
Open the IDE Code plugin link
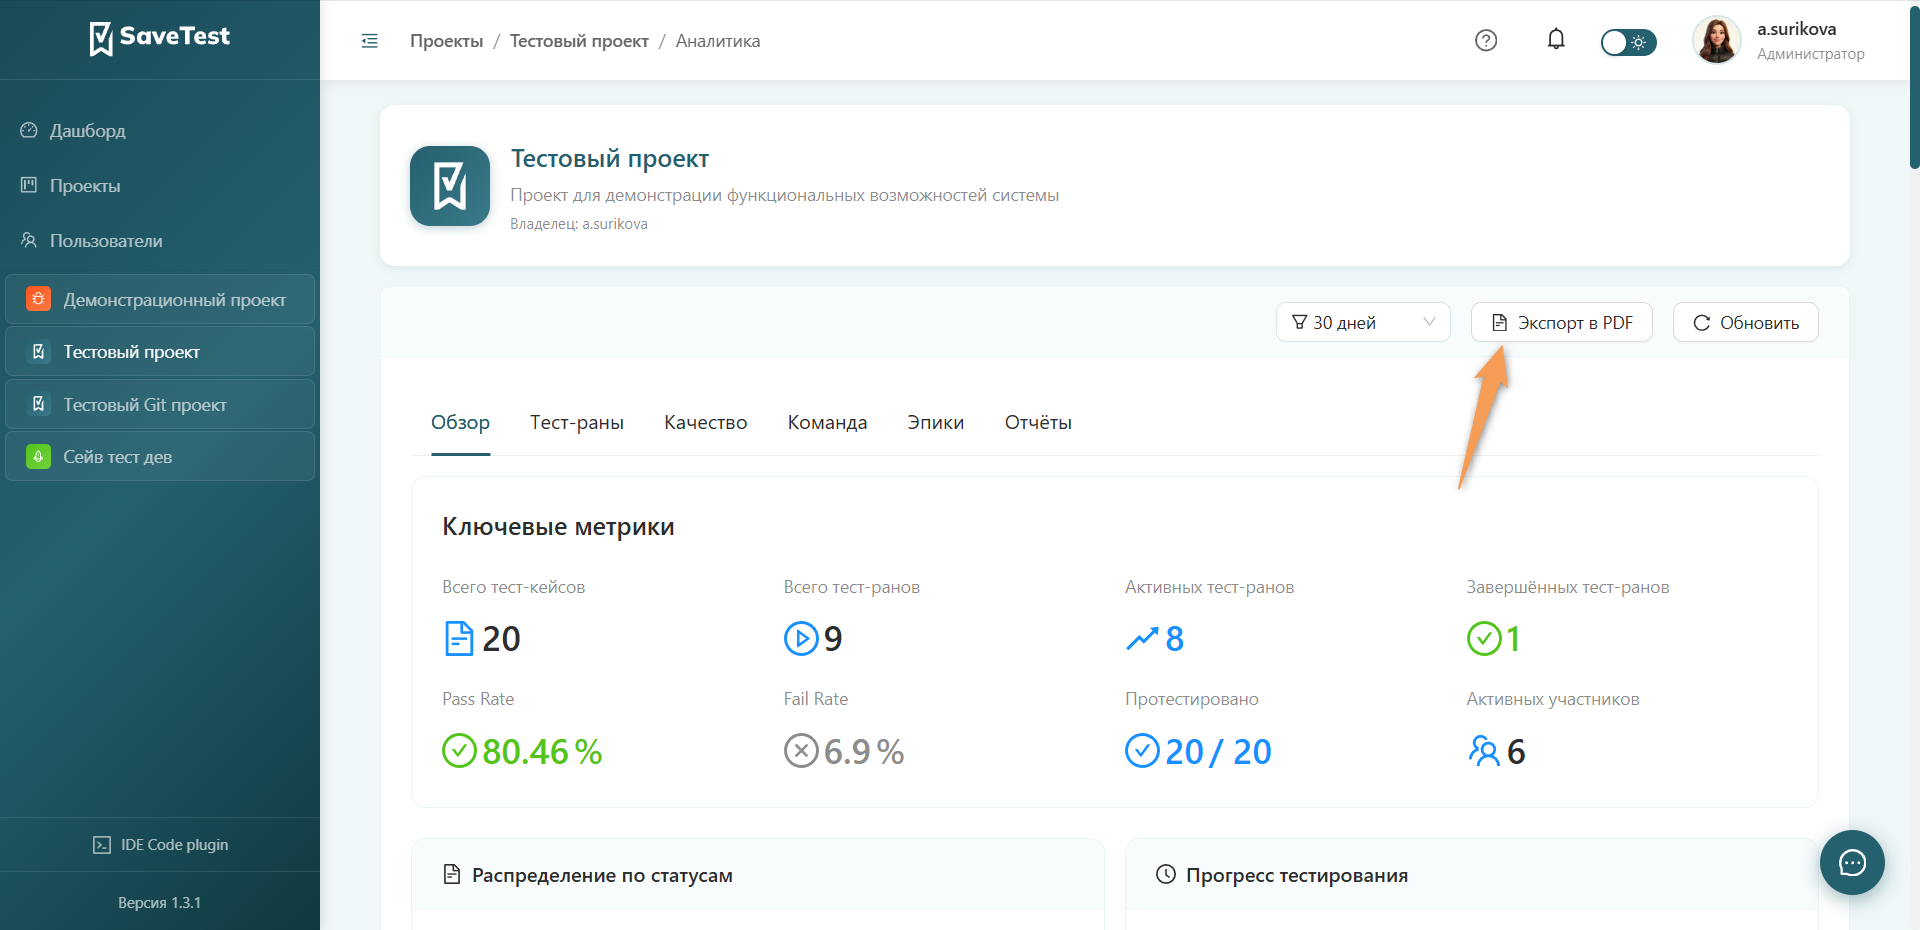tap(160, 845)
